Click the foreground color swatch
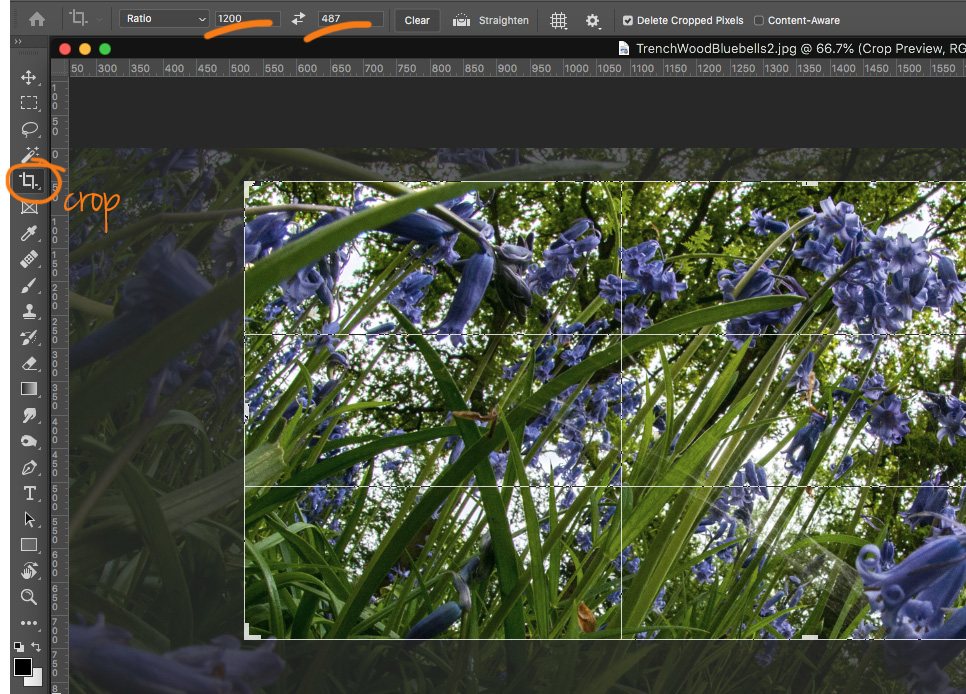 [x=23, y=667]
